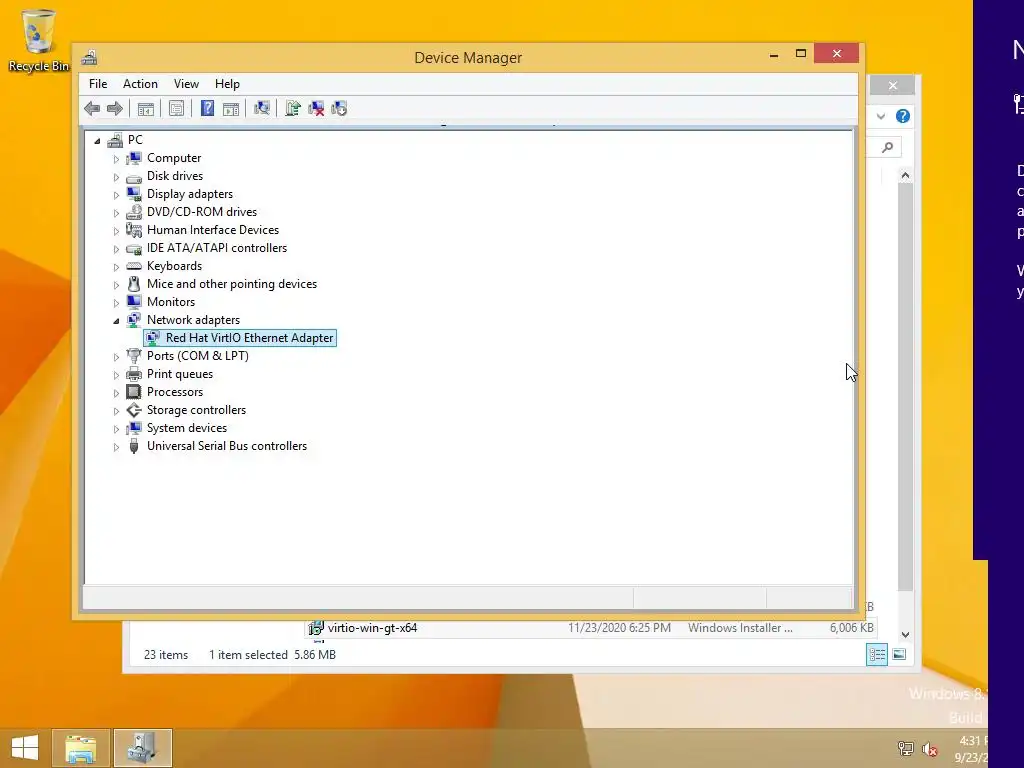The image size is (1024, 768).
Task: Select the System devices label
Action: pos(187,428)
